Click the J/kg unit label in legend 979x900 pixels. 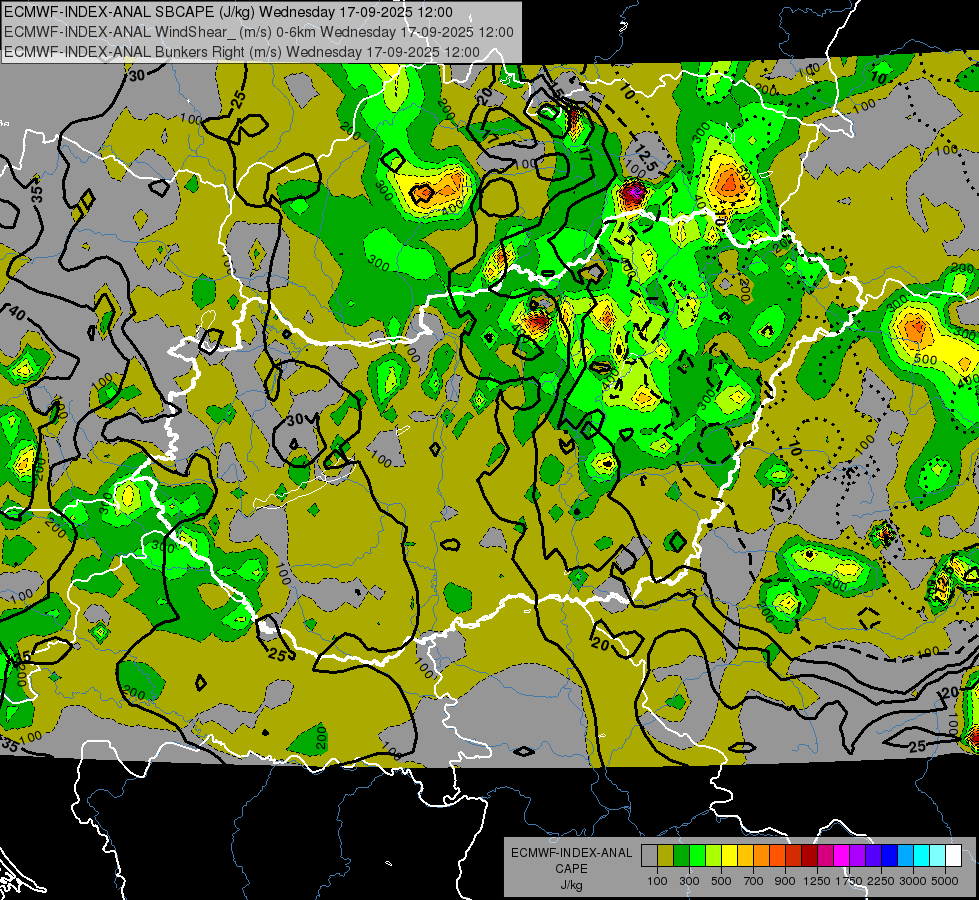(x=571, y=885)
